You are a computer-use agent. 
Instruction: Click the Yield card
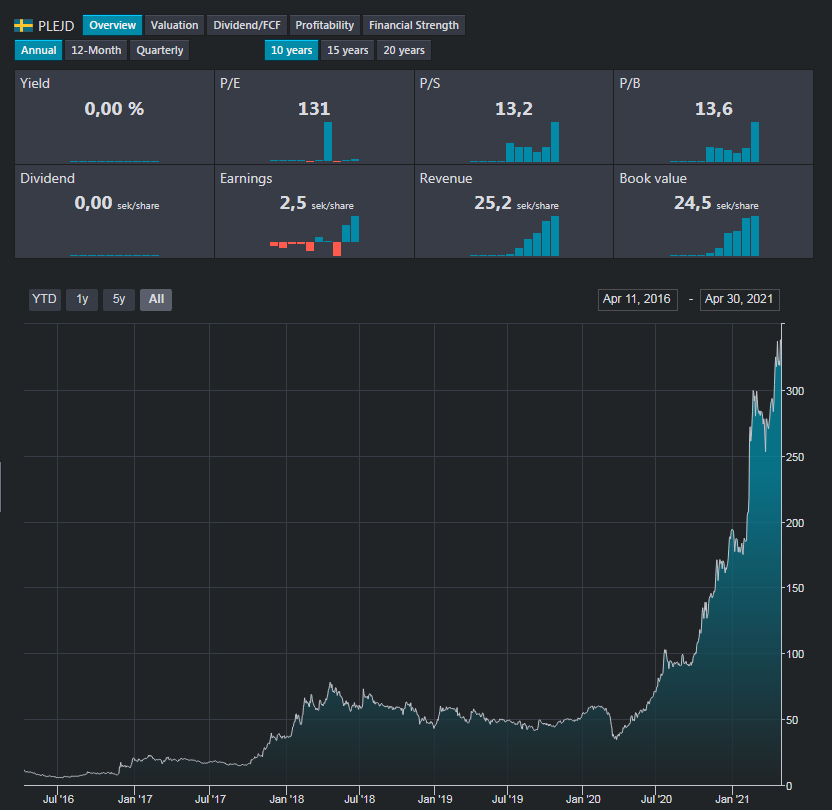(x=114, y=117)
